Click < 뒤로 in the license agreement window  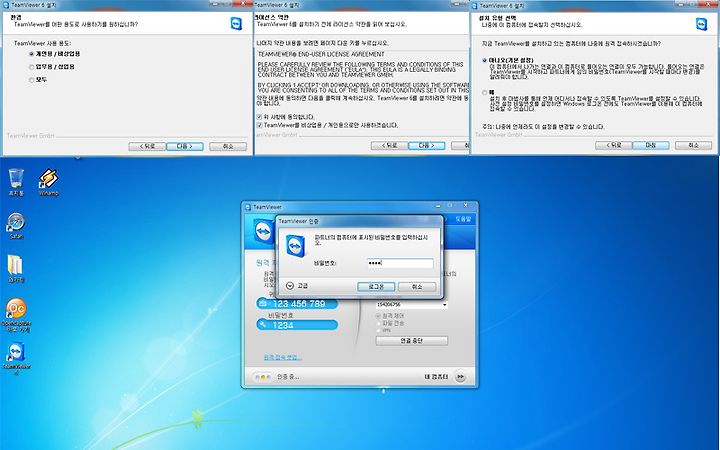(x=389, y=146)
